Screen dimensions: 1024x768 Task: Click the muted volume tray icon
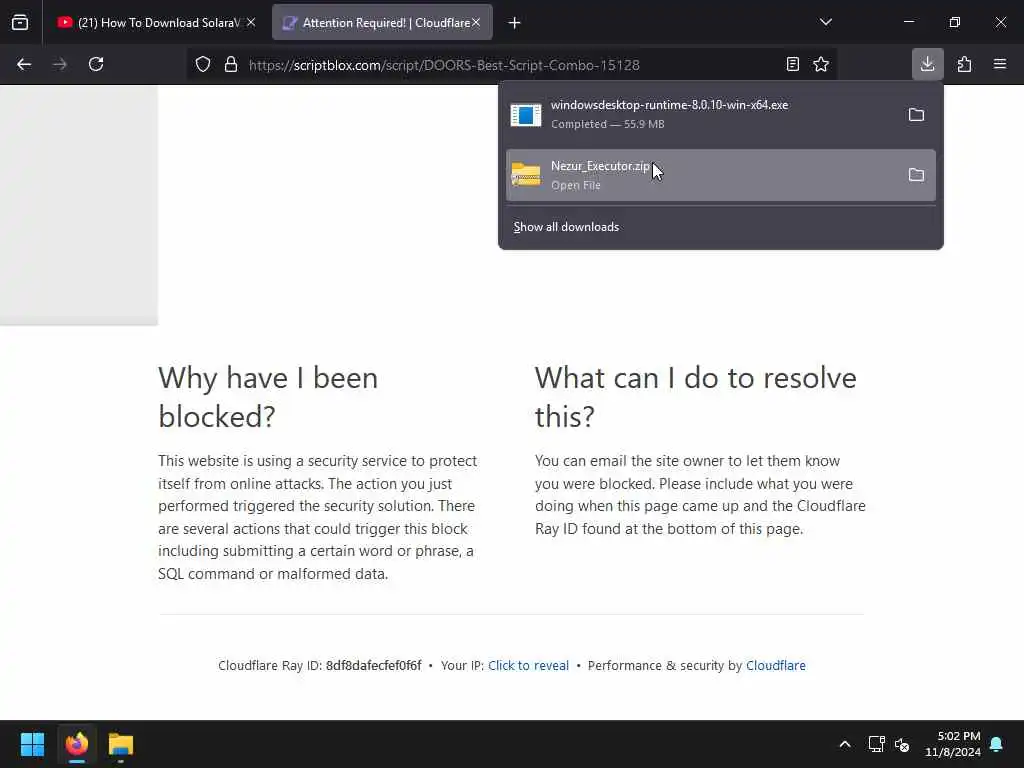(x=902, y=744)
